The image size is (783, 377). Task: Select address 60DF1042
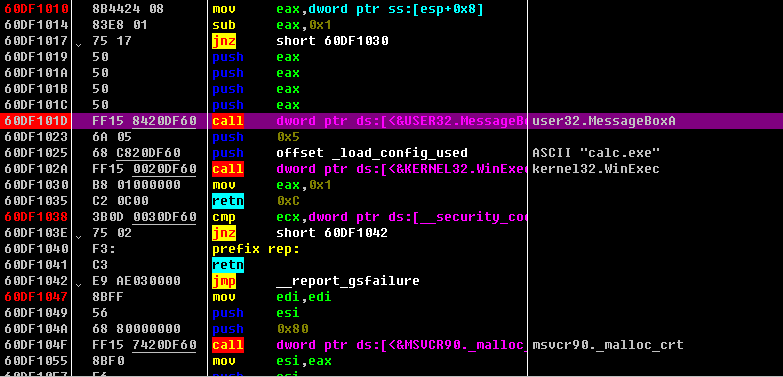point(36,281)
